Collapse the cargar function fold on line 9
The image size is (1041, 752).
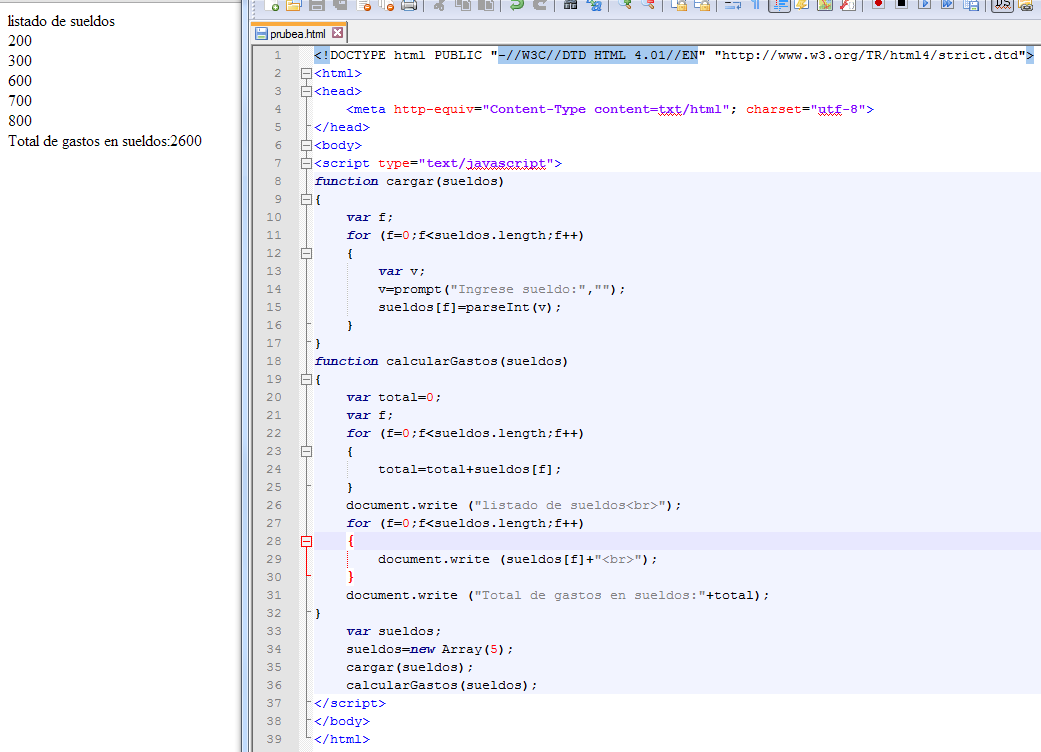click(x=306, y=199)
